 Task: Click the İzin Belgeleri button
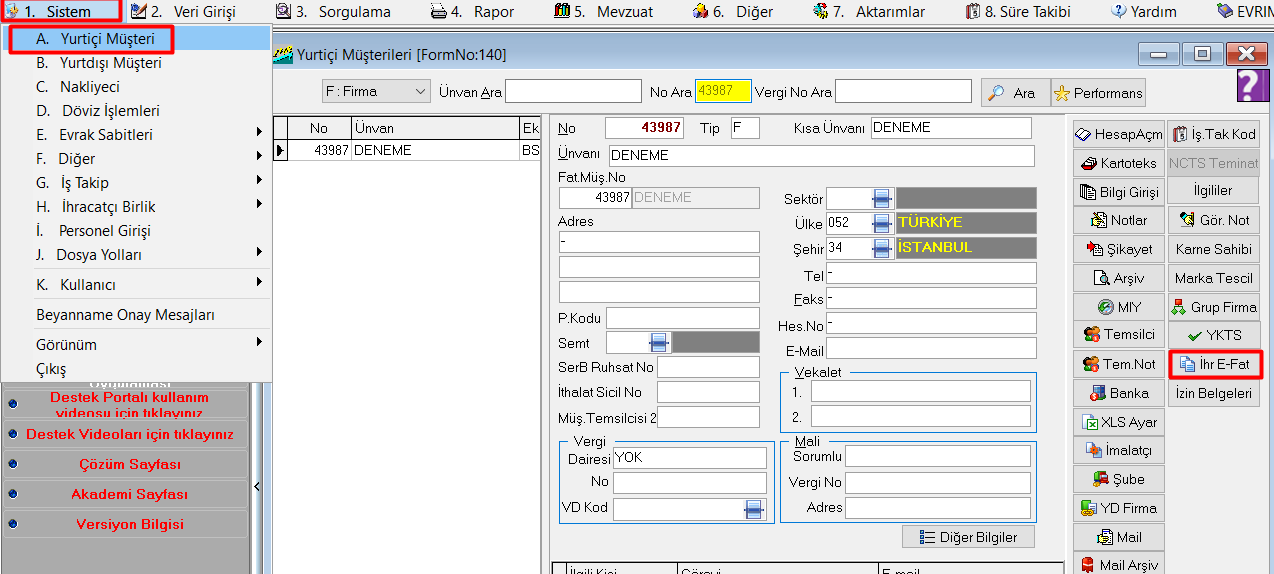coord(1214,393)
